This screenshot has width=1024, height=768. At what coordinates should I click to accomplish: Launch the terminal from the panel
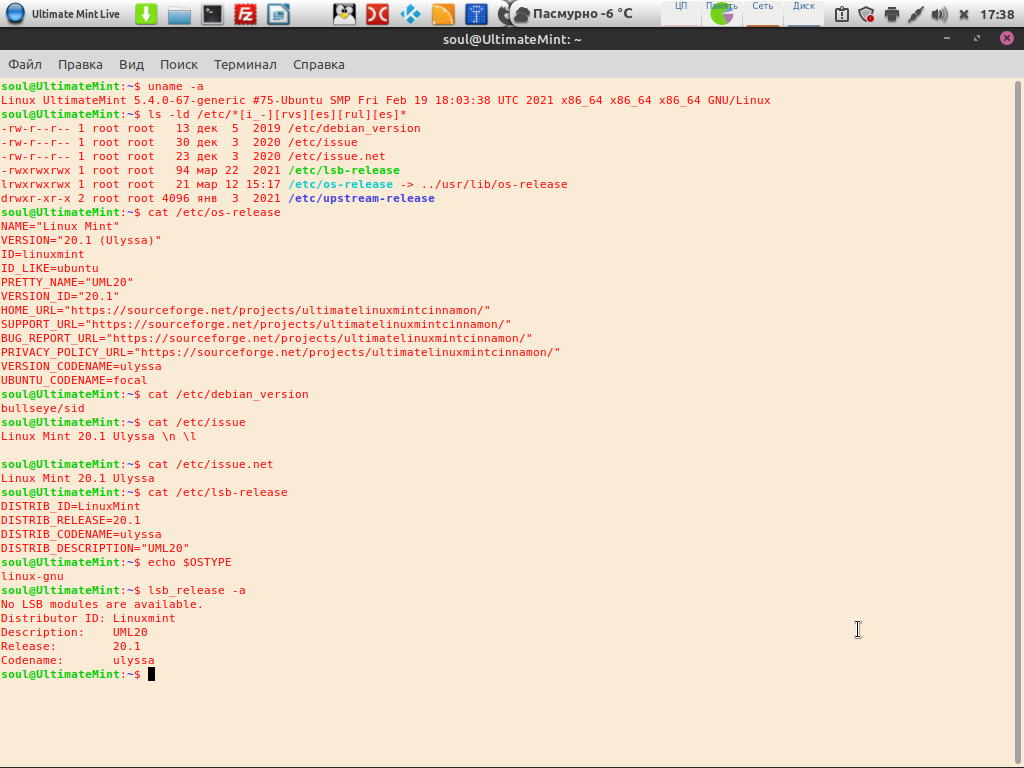click(212, 14)
